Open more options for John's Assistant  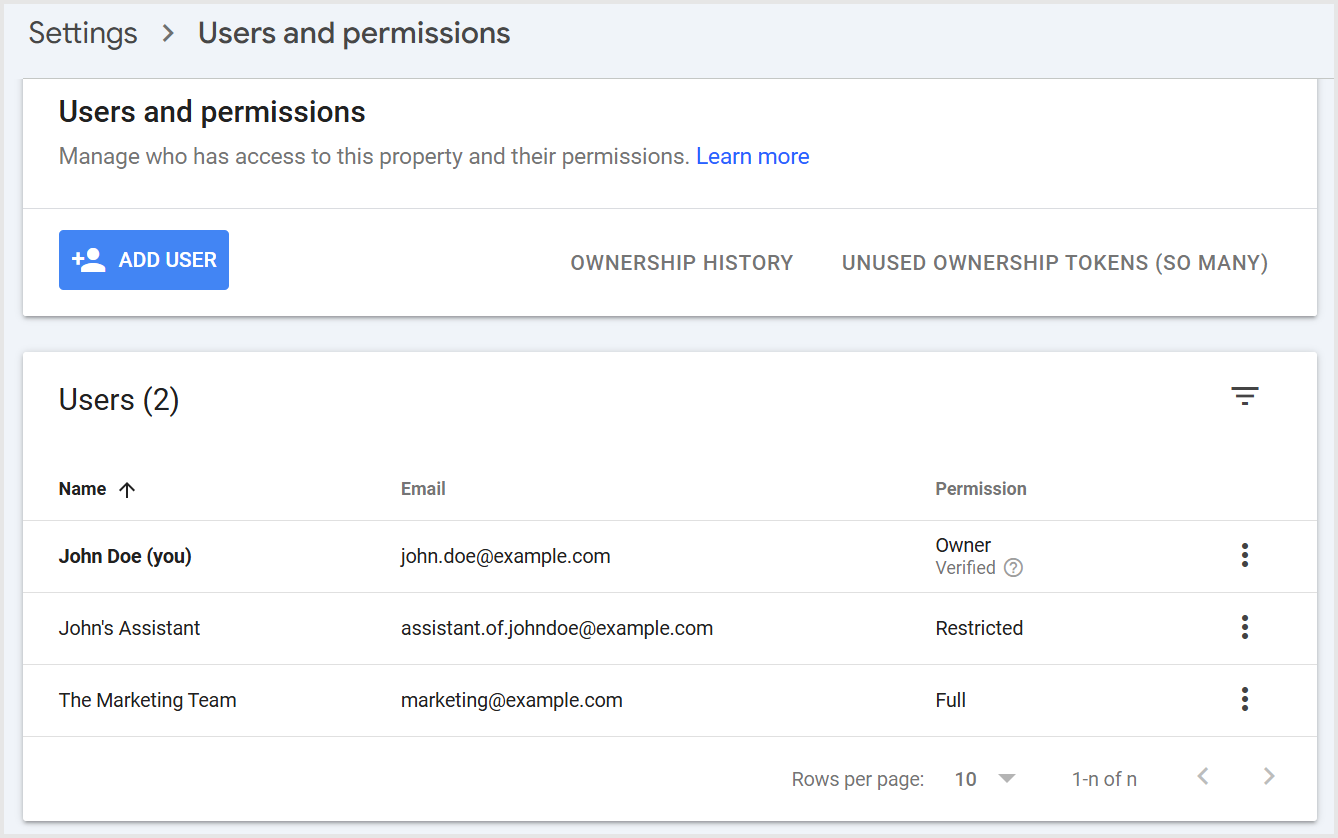[1244, 627]
